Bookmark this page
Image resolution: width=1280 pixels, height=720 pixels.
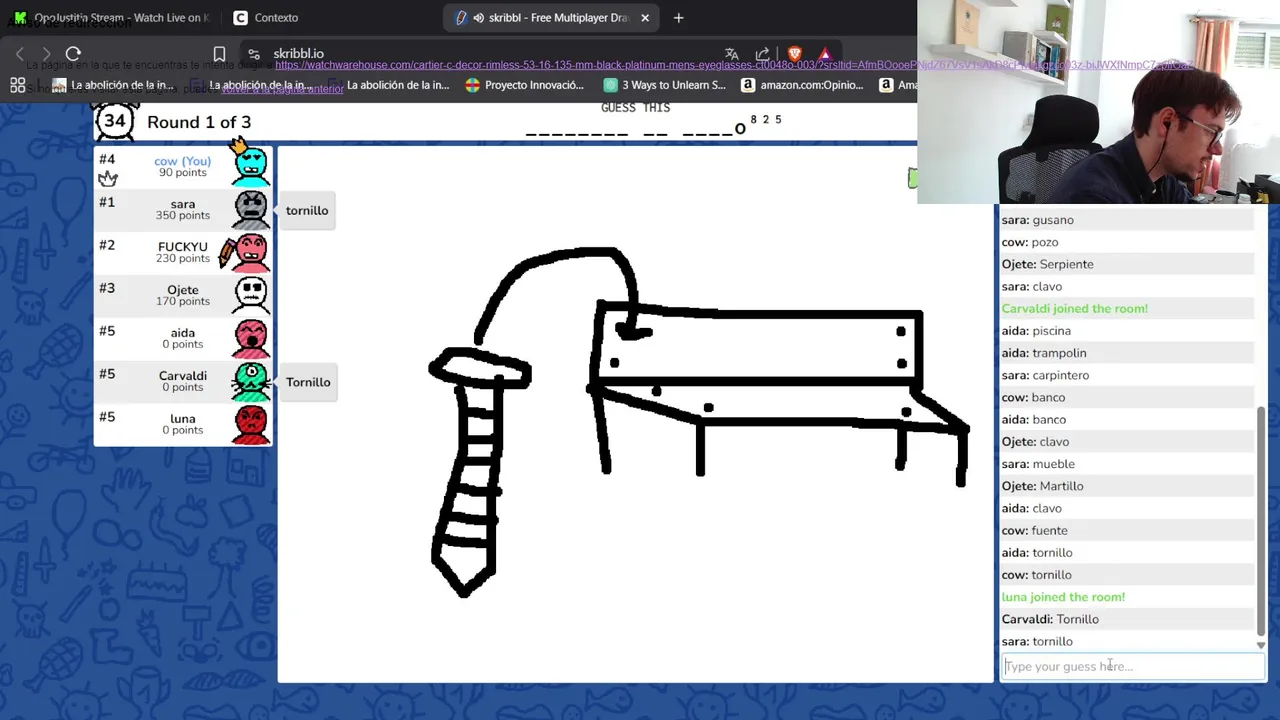pos(219,54)
